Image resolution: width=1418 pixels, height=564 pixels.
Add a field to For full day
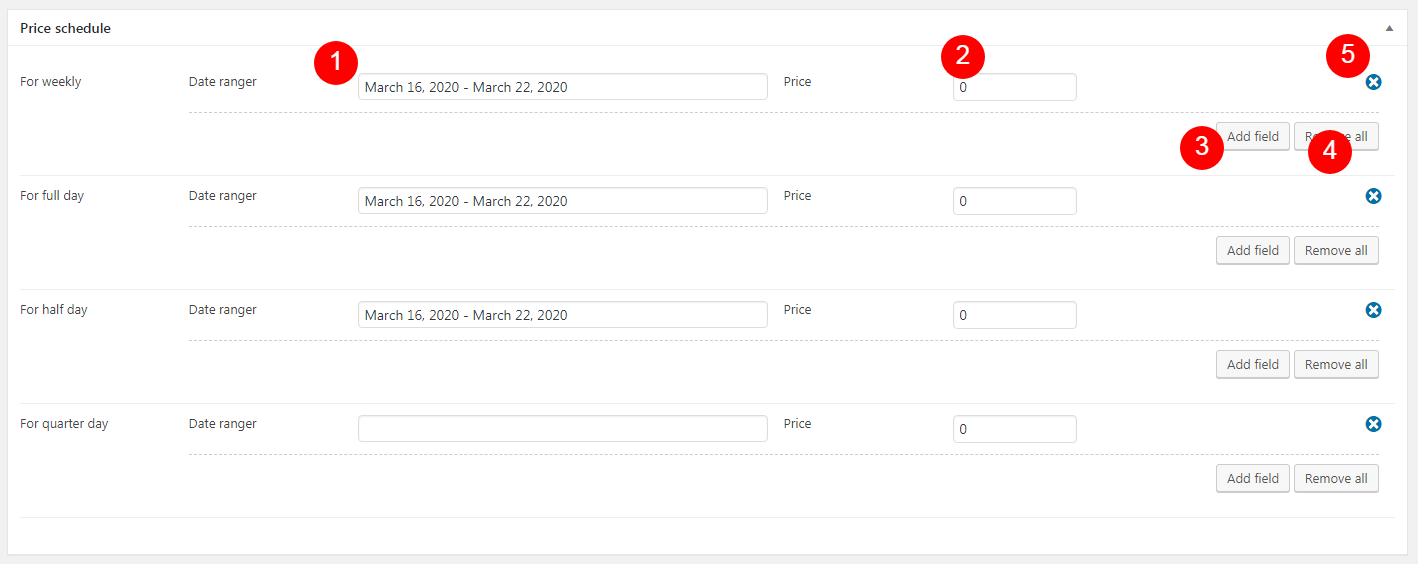(1252, 251)
